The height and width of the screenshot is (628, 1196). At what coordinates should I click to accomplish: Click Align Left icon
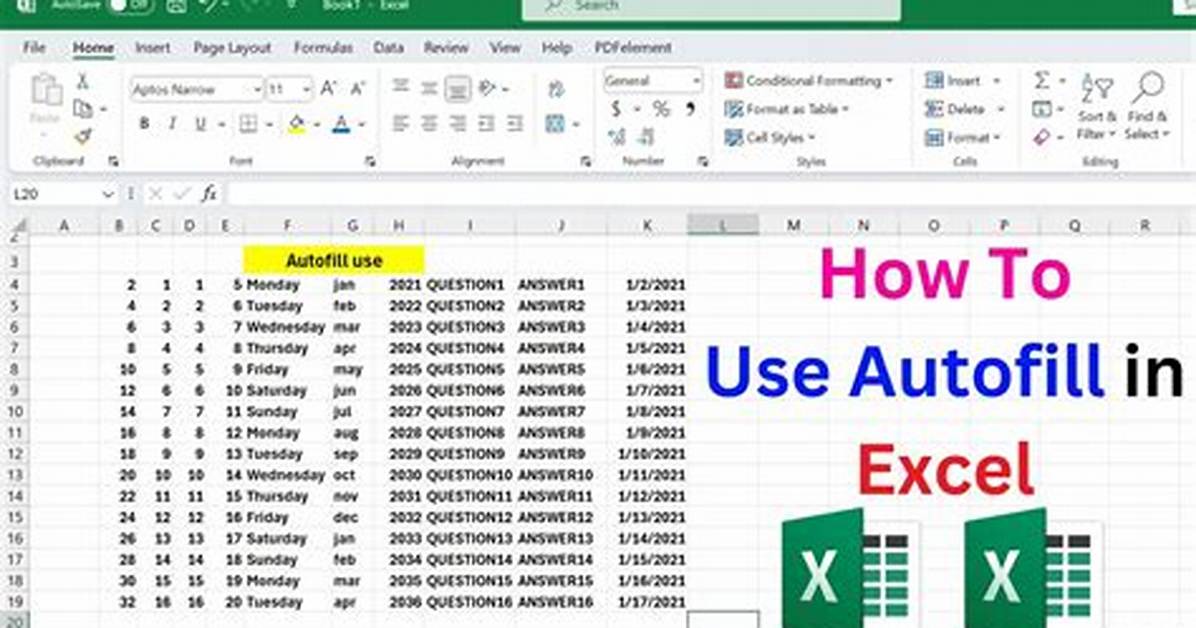click(x=400, y=123)
